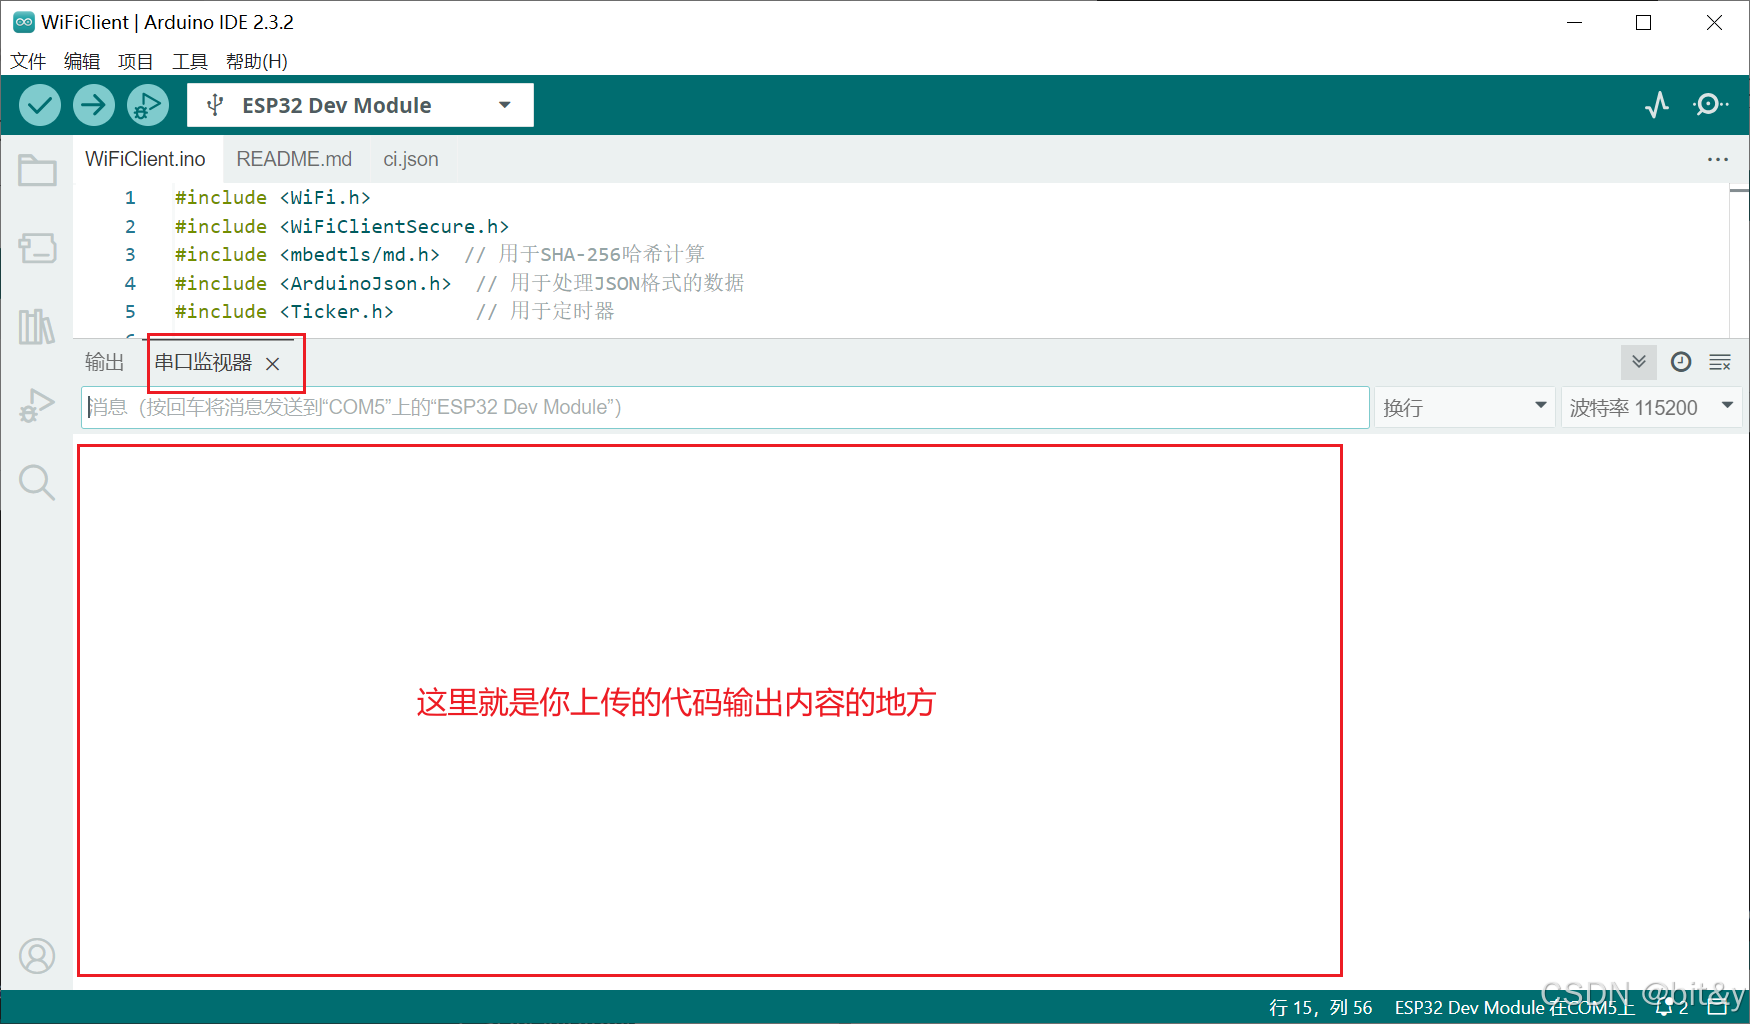
Task: Click the Verify sketch checkmark button
Action: click(x=40, y=105)
